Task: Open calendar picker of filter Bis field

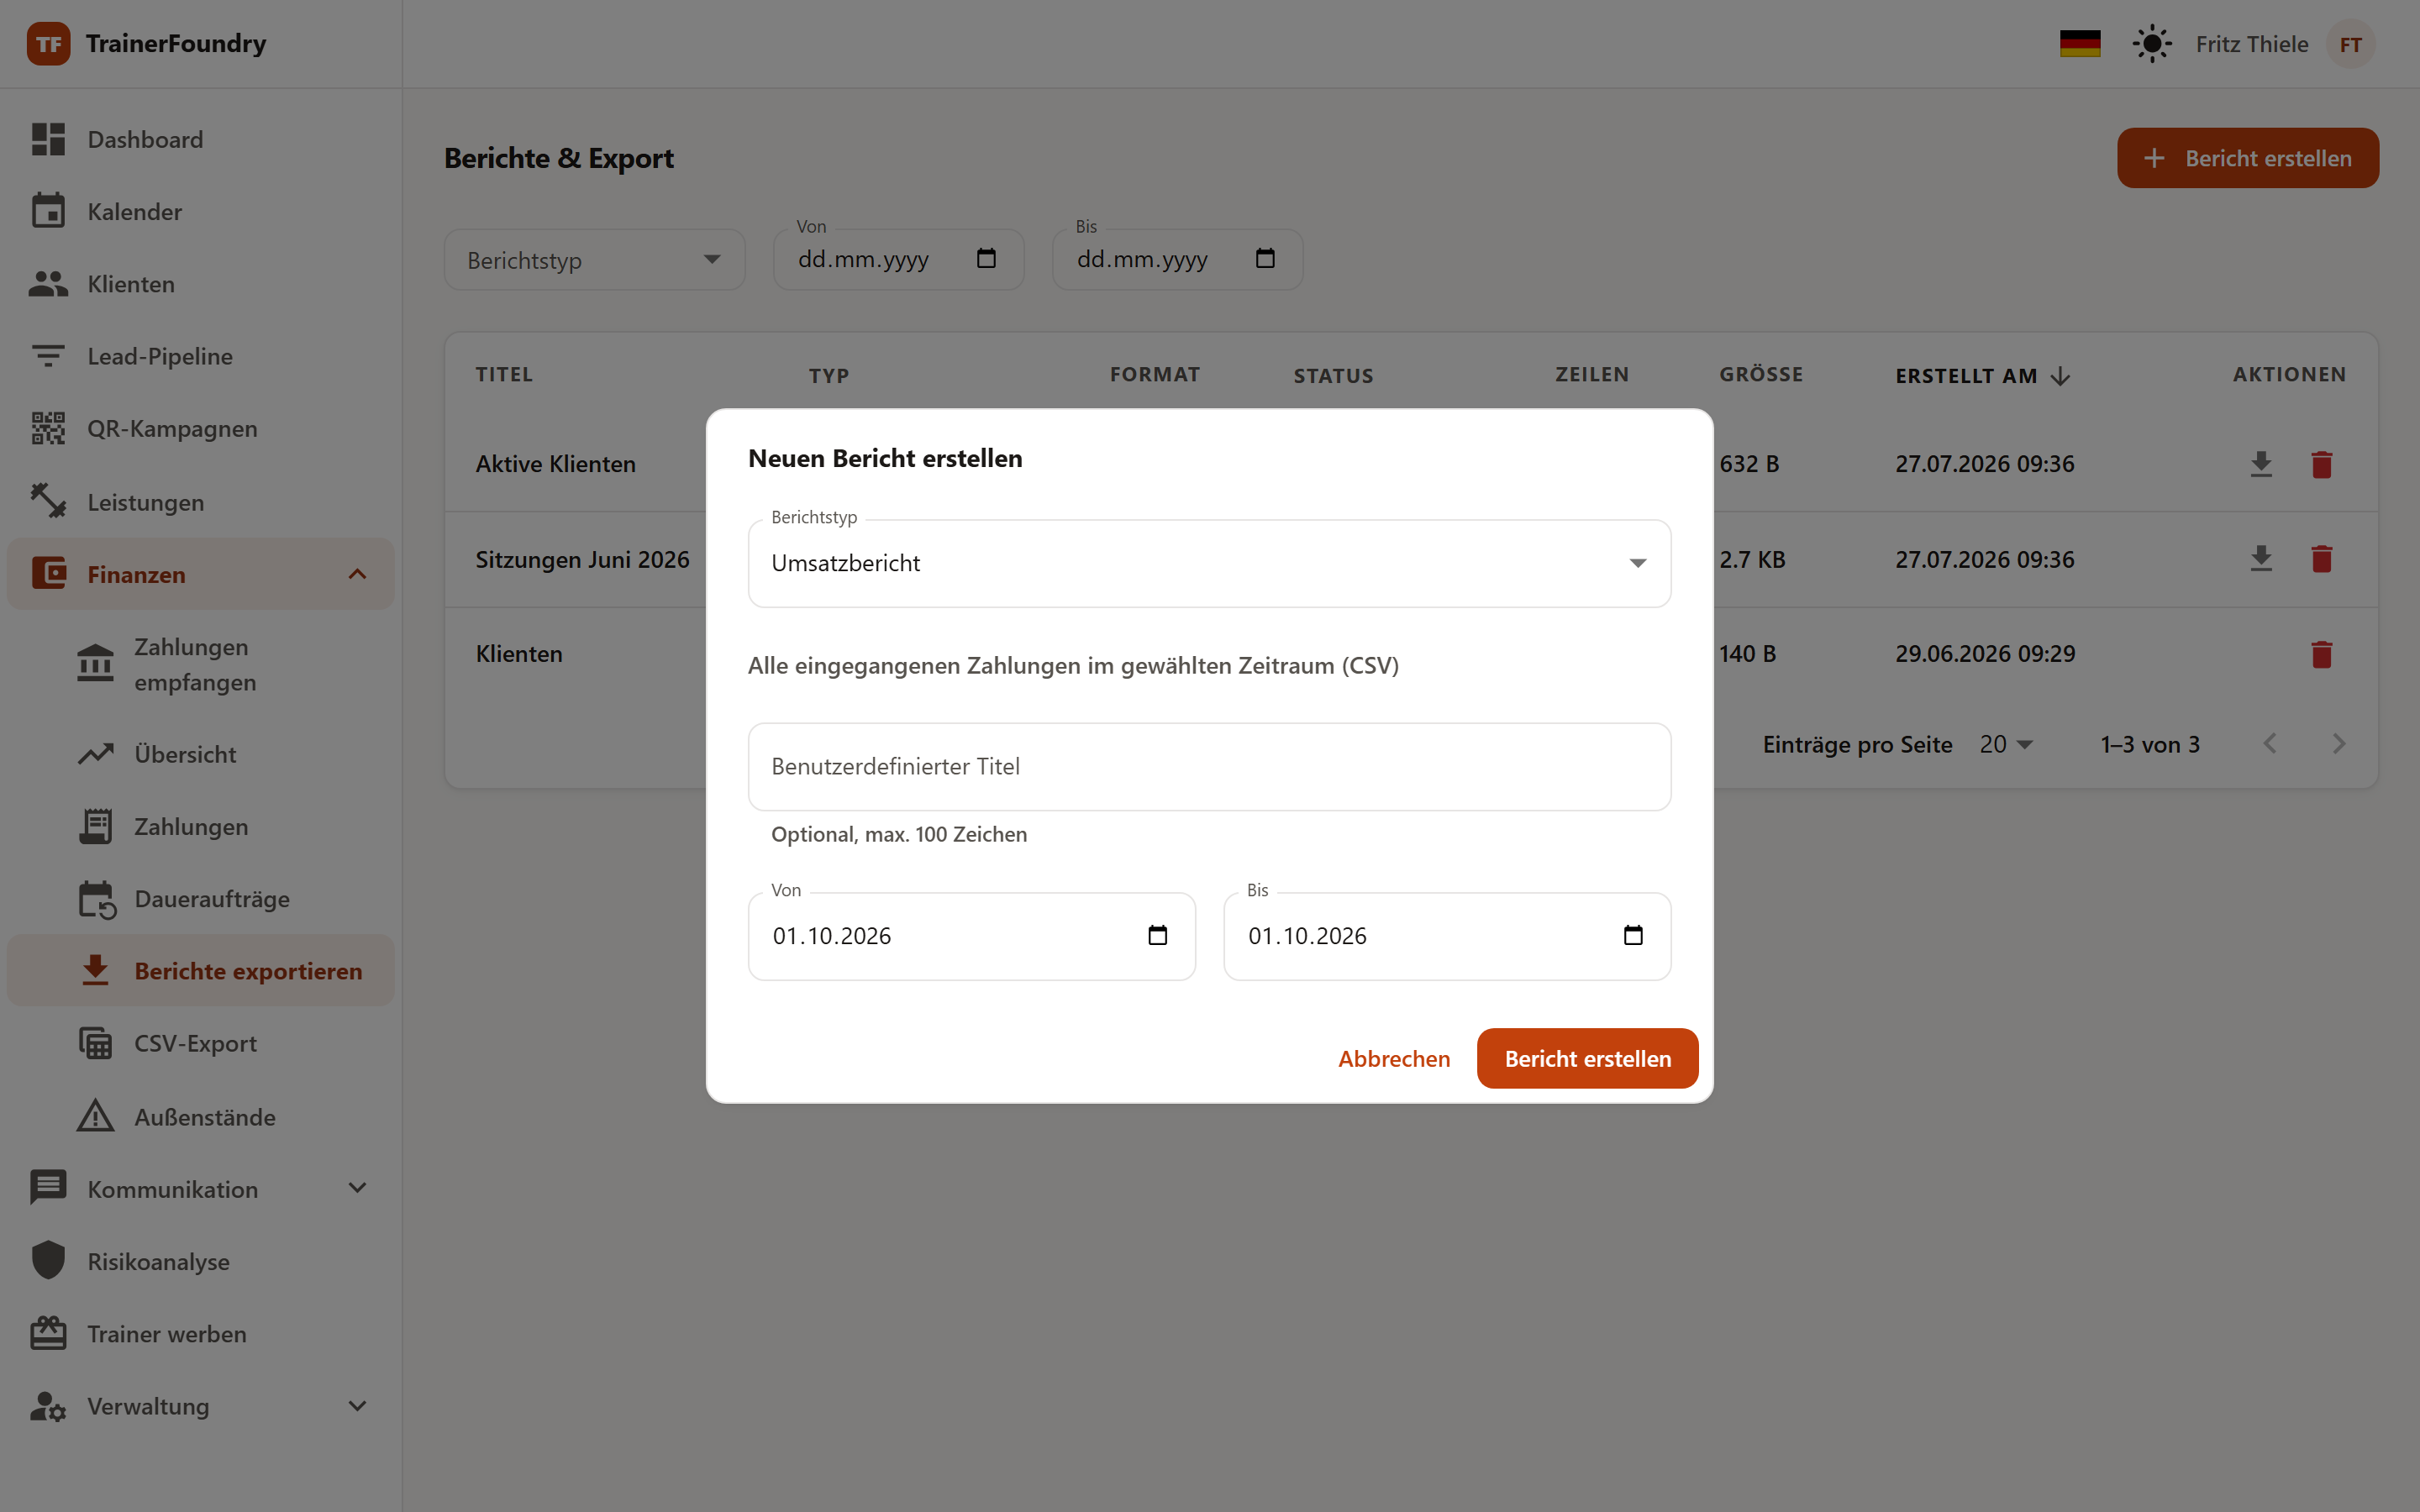Action: coord(1265,259)
